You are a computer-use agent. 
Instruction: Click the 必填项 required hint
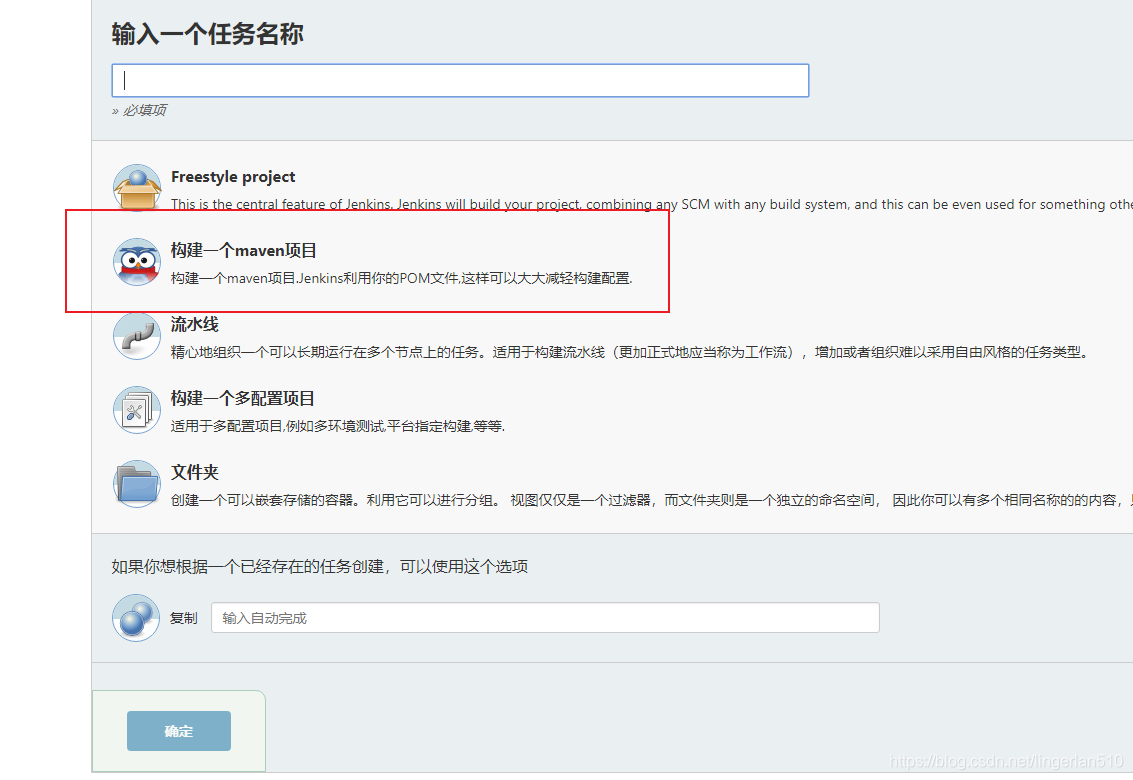[x=139, y=110]
